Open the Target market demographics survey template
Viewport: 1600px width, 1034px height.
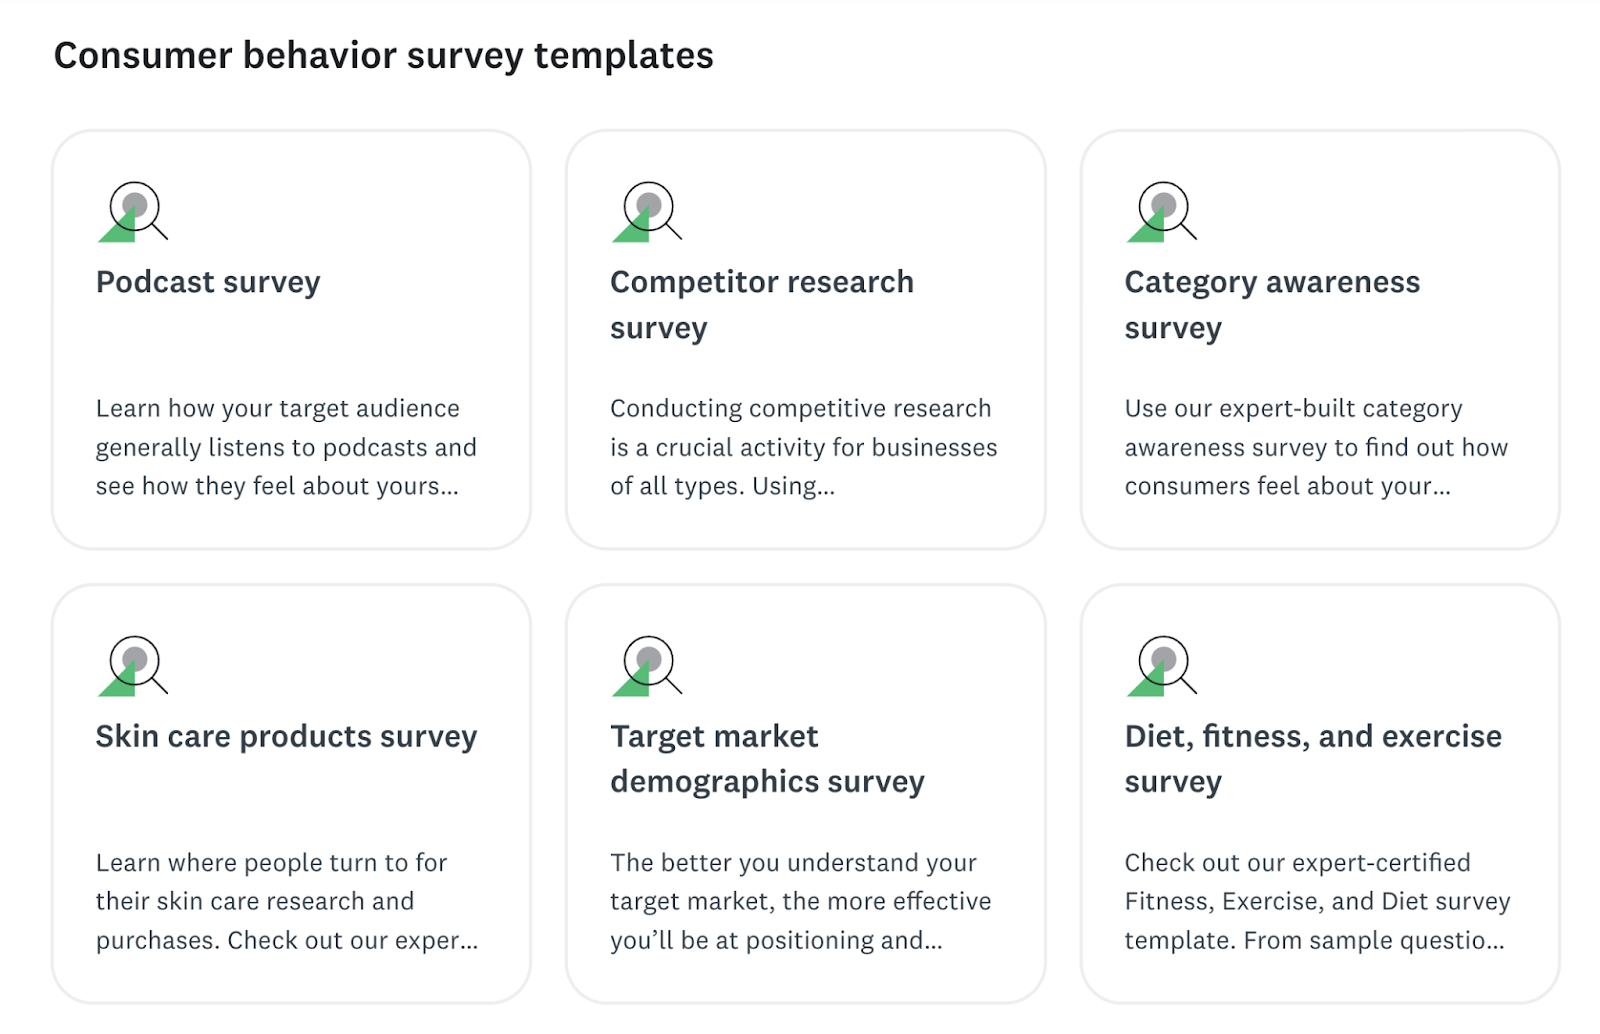point(768,758)
